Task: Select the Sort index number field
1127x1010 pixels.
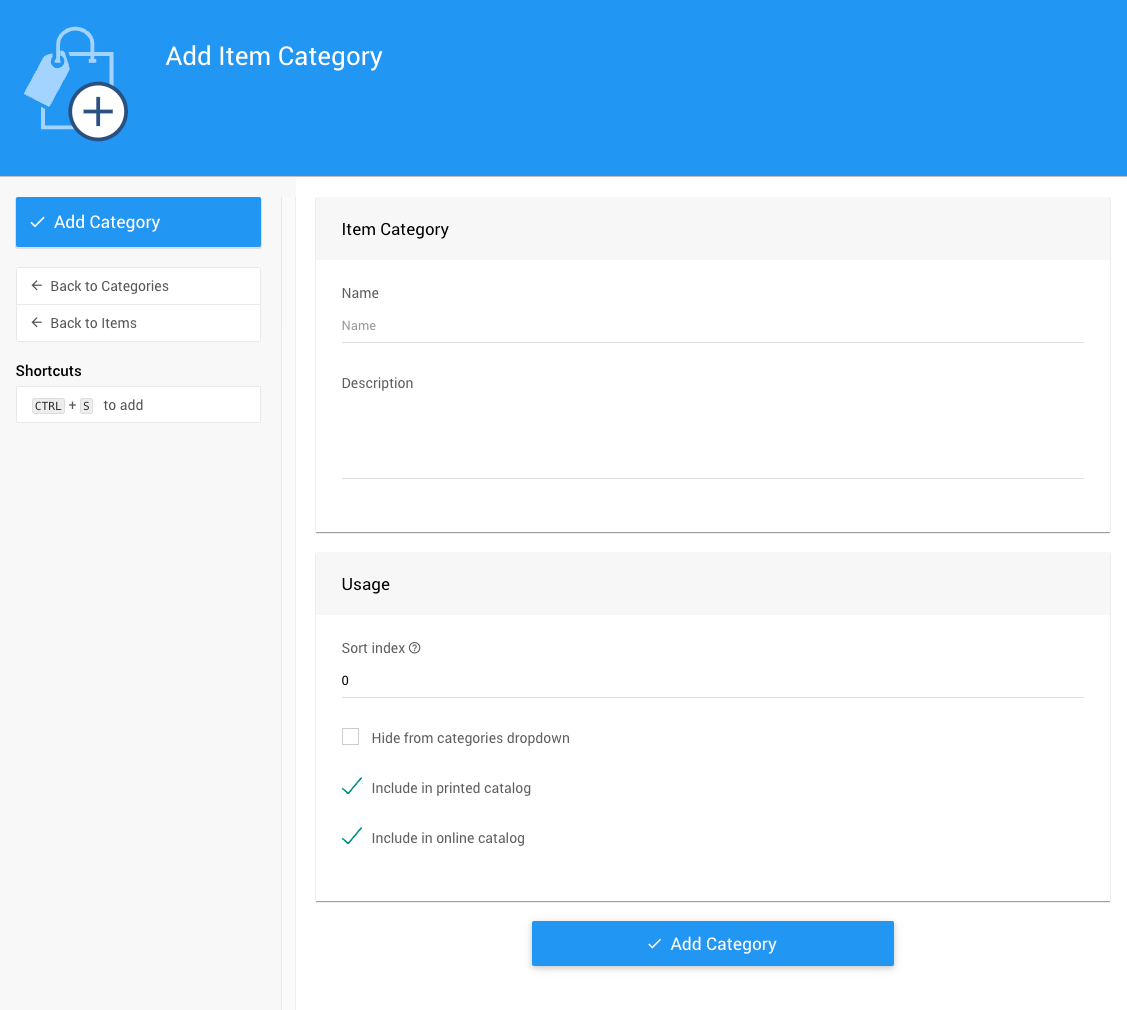Action: pyautogui.click(x=712, y=681)
